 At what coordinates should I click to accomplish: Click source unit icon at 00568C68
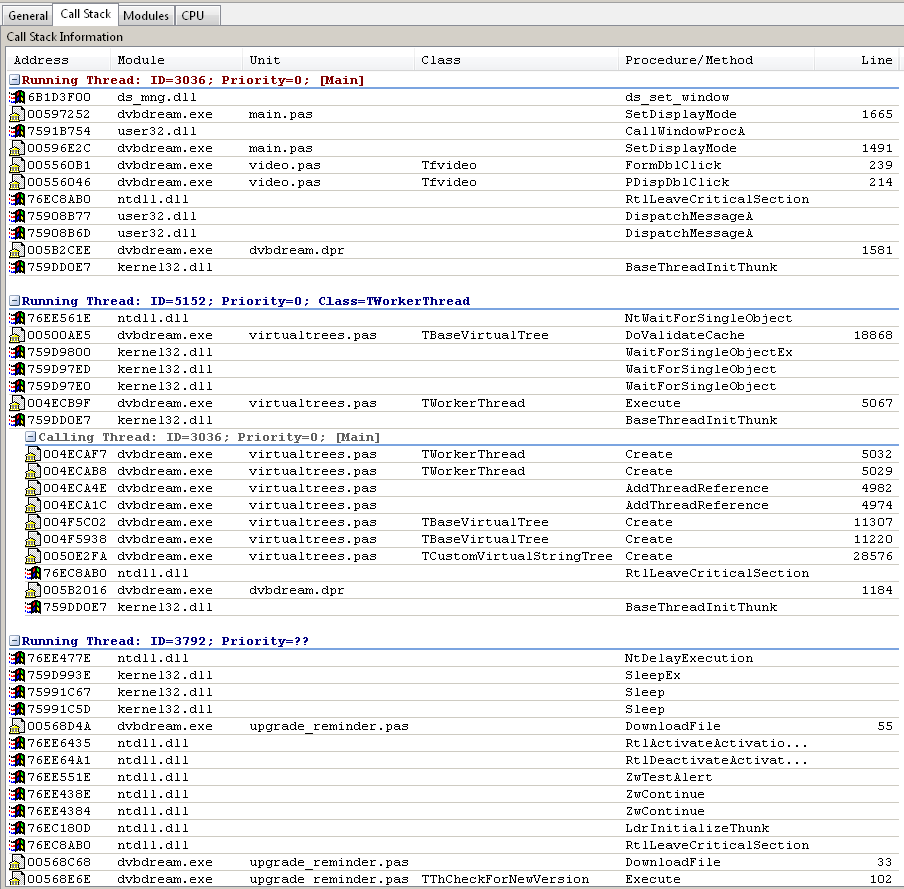pos(17,862)
